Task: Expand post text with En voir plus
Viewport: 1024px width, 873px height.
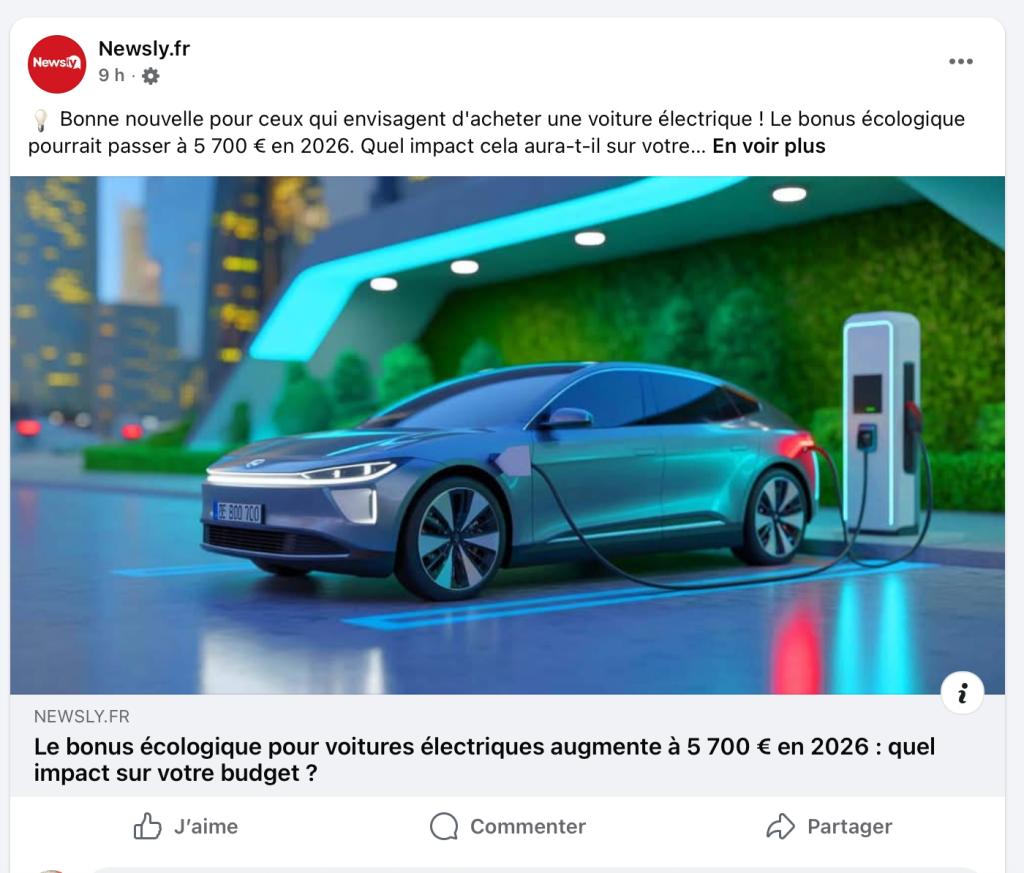Action: pos(769,146)
